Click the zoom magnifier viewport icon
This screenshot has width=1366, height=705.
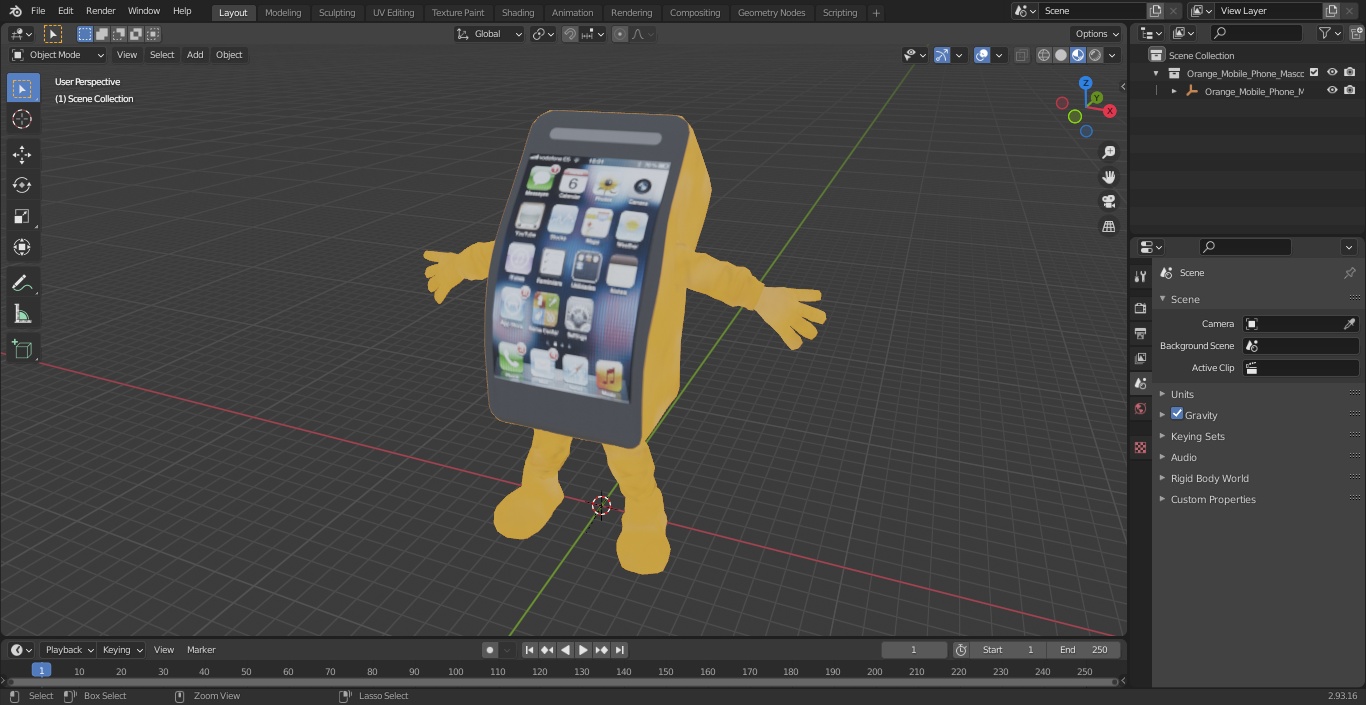coord(1109,152)
